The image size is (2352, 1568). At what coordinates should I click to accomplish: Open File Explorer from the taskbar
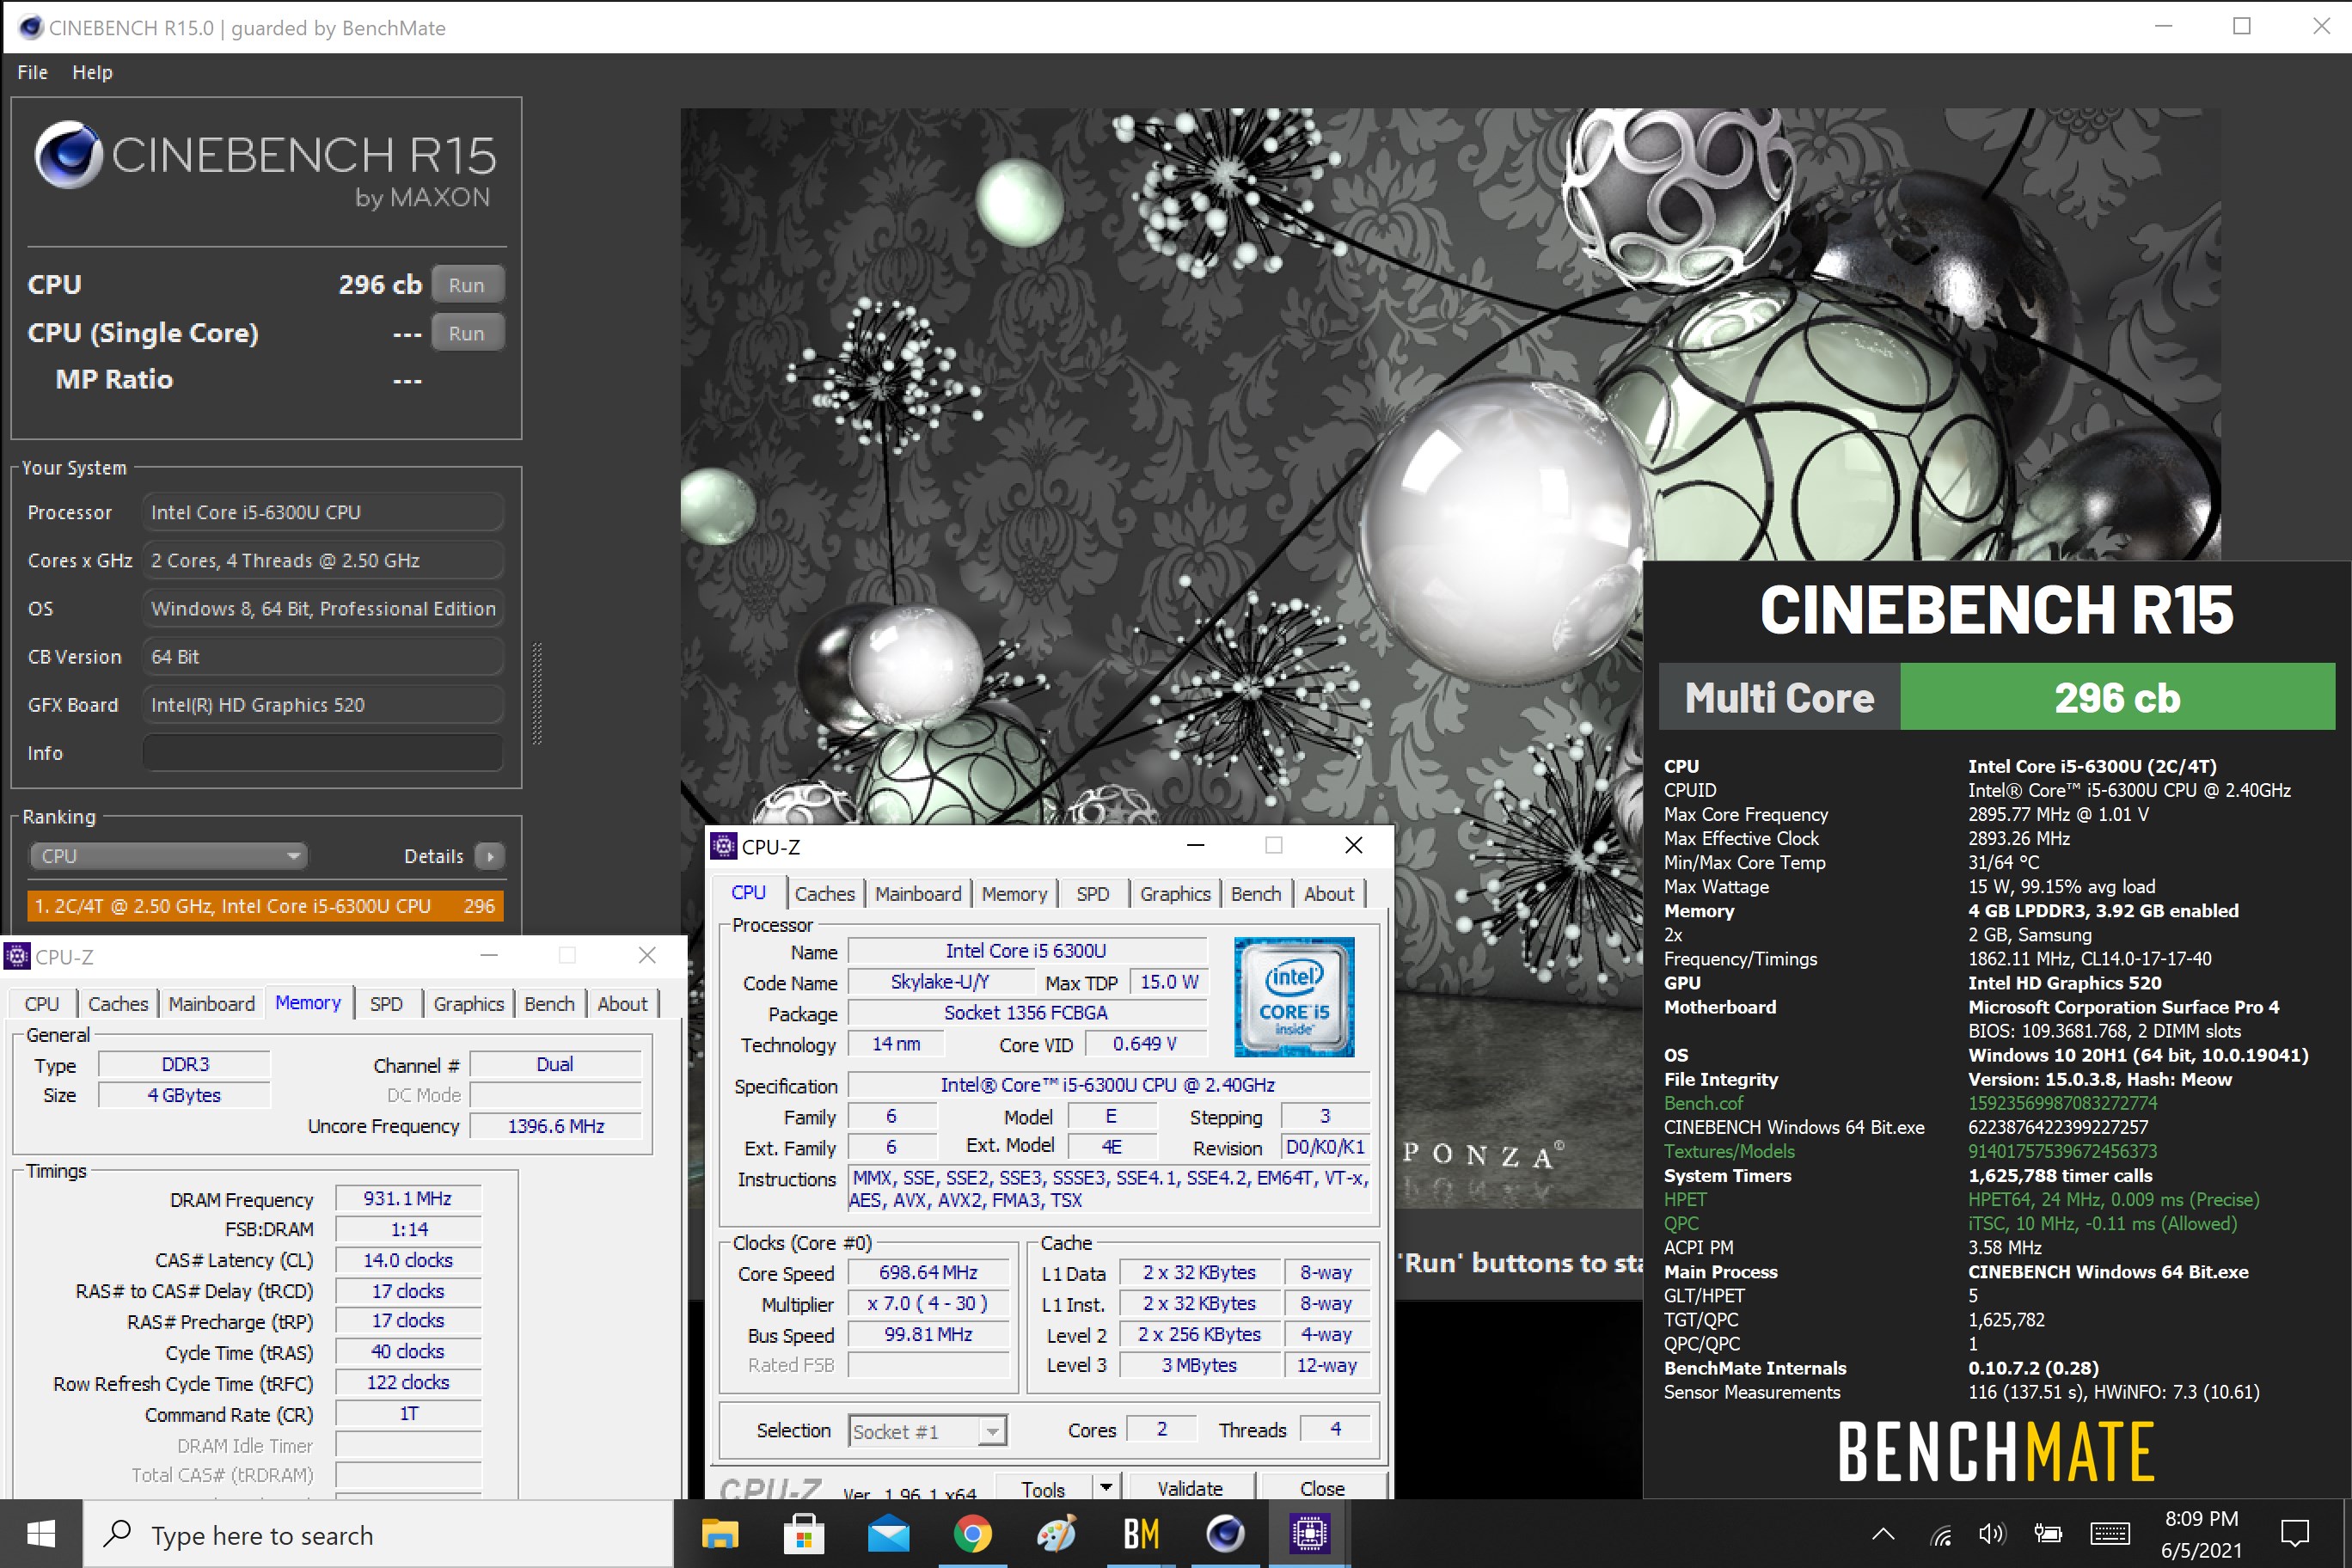(719, 1534)
